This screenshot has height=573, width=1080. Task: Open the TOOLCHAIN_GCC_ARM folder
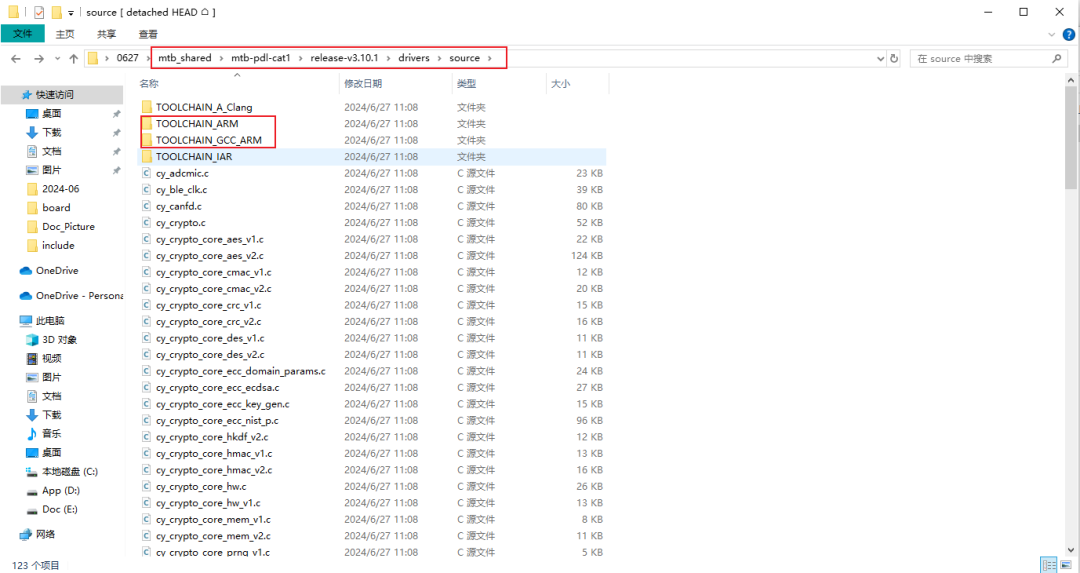point(208,140)
